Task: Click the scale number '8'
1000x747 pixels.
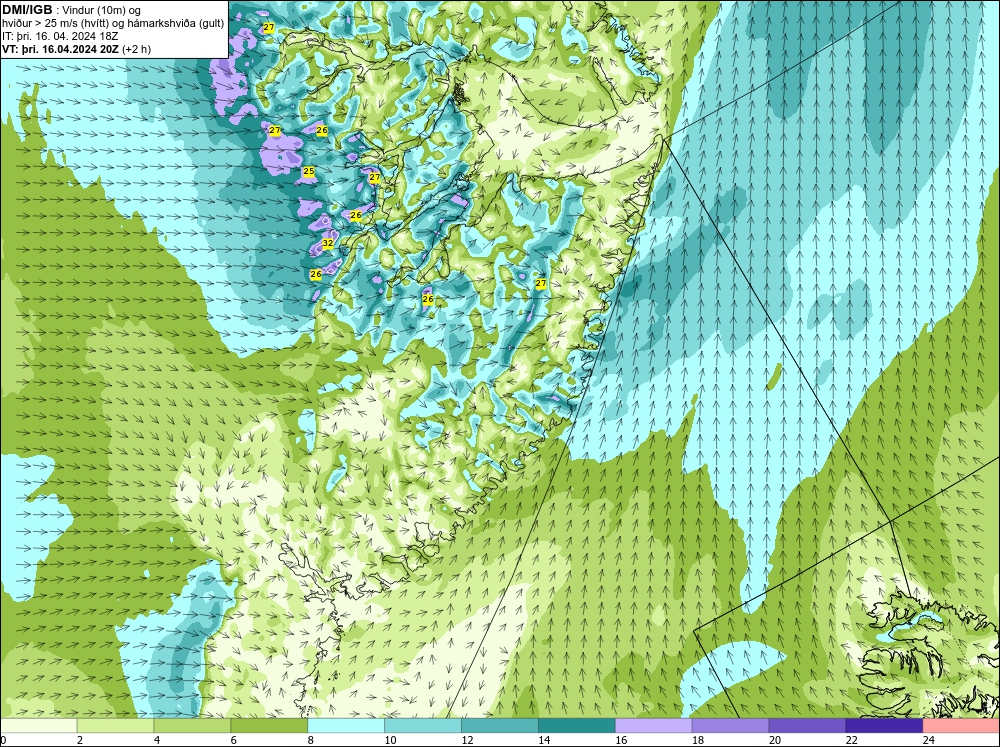Action: click(x=311, y=740)
